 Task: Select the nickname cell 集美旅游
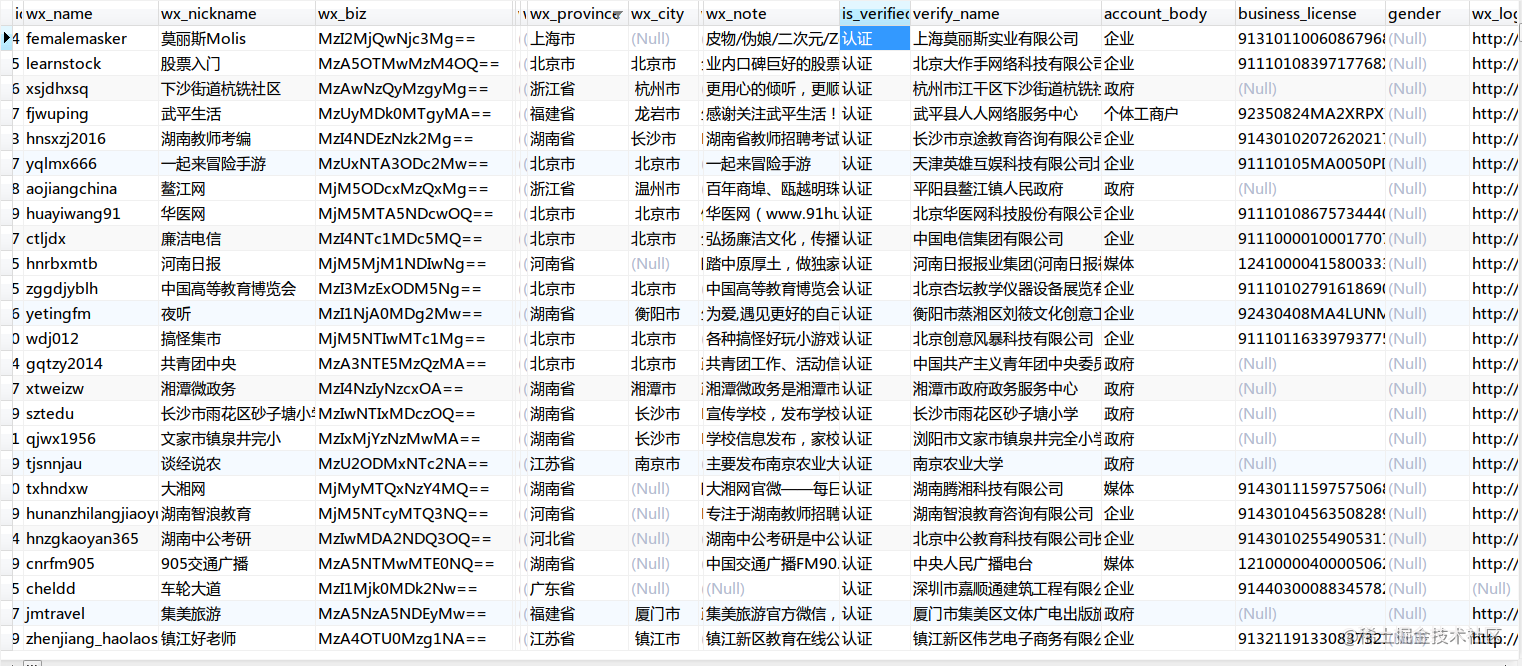tap(237, 614)
